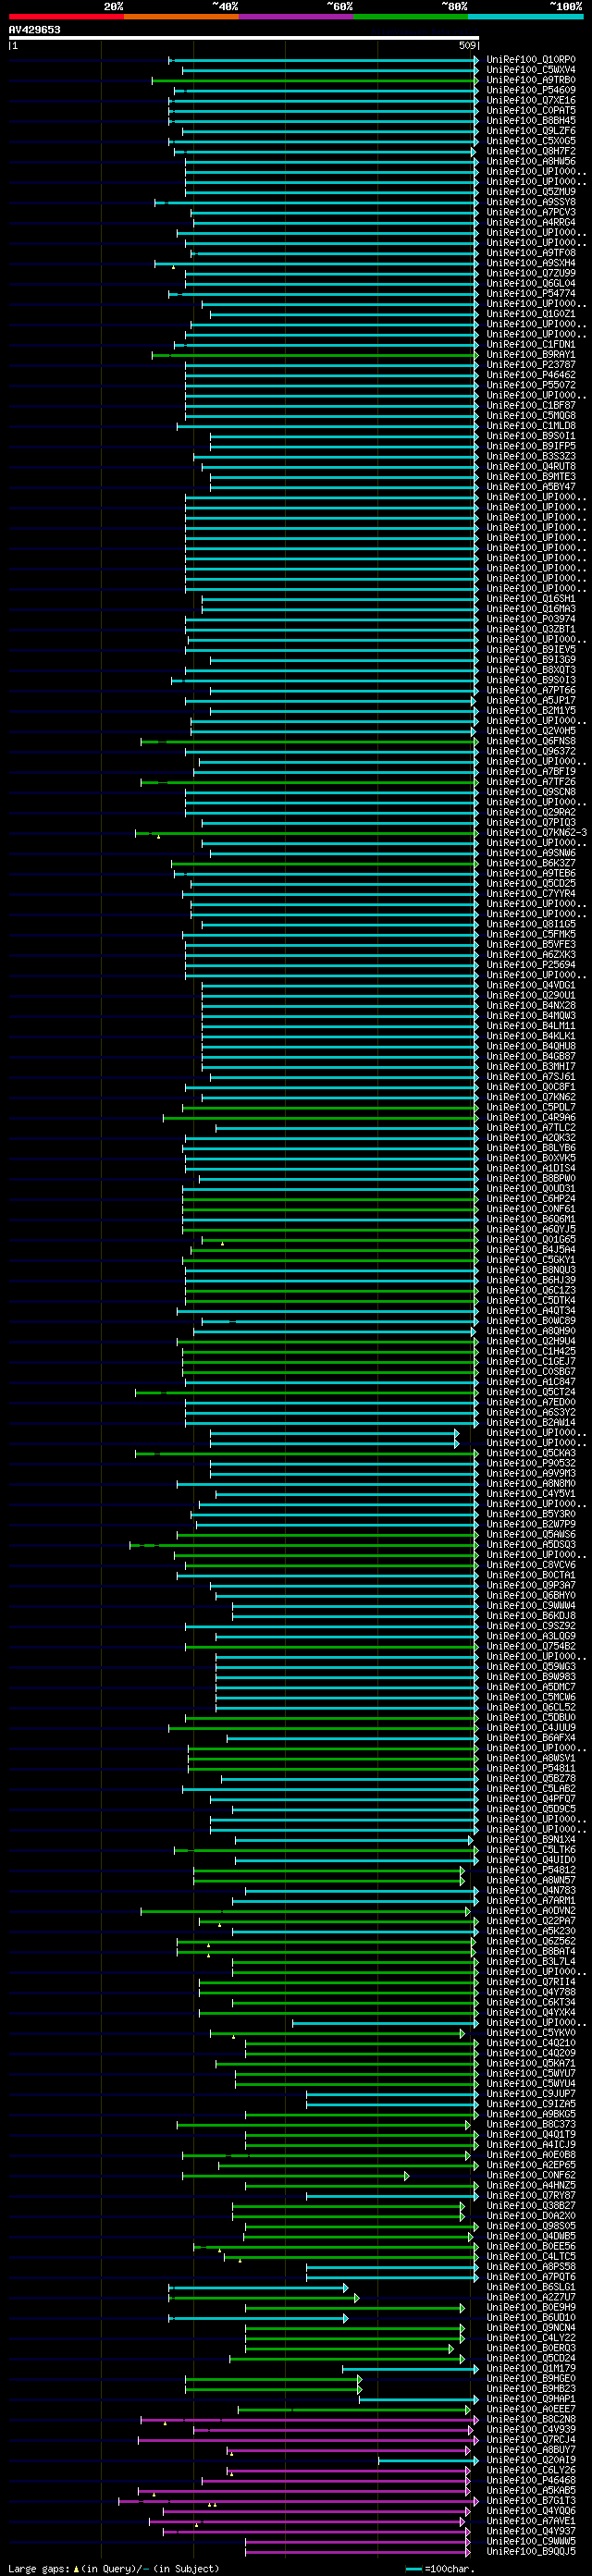The image size is (592, 2576).
Task: Select hit UniRef100_B8C2N8
Action: tap(531, 2419)
